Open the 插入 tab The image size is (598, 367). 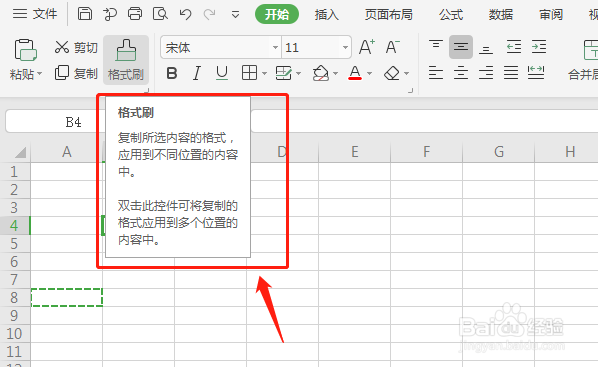[x=326, y=14]
